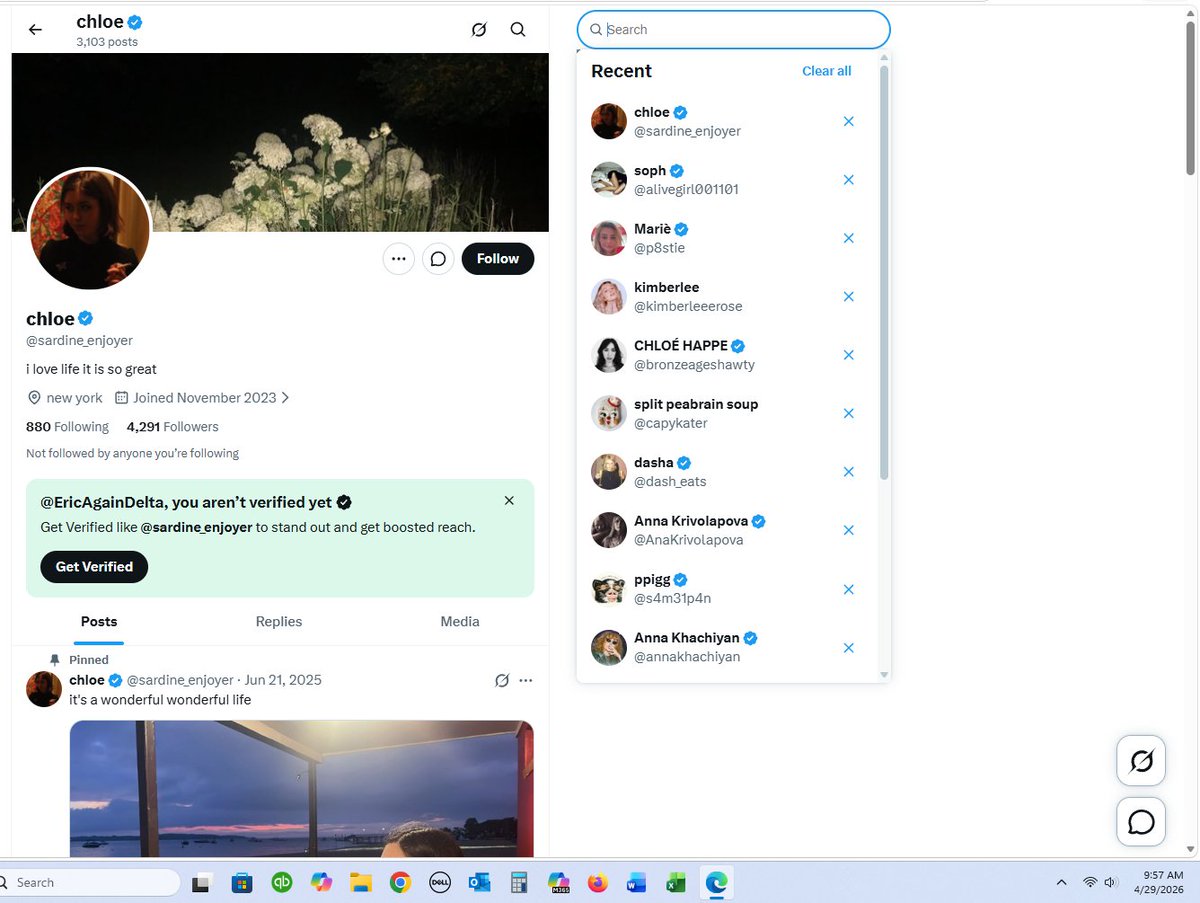
Task: Open direct message to chloe
Action: point(438,259)
